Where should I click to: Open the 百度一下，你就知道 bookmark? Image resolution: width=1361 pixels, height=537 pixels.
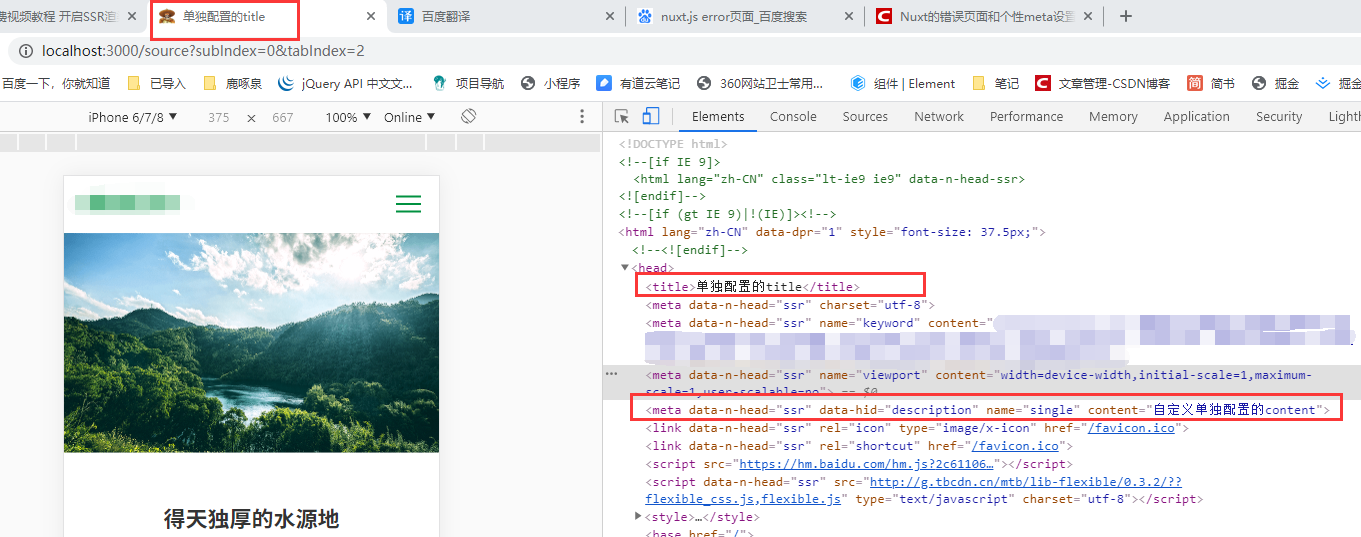56,83
